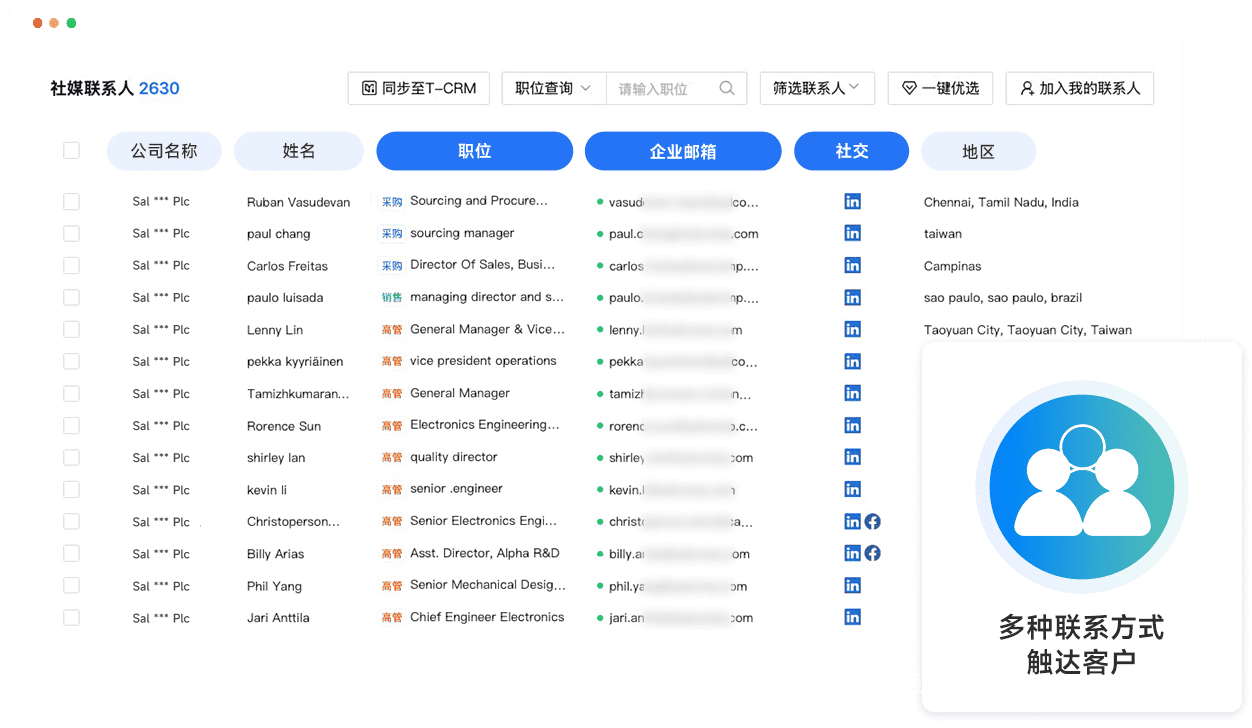Expand the 筛选联系人 filter dropdown
This screenshot has height=728, width=1252.
click(817, 88)
